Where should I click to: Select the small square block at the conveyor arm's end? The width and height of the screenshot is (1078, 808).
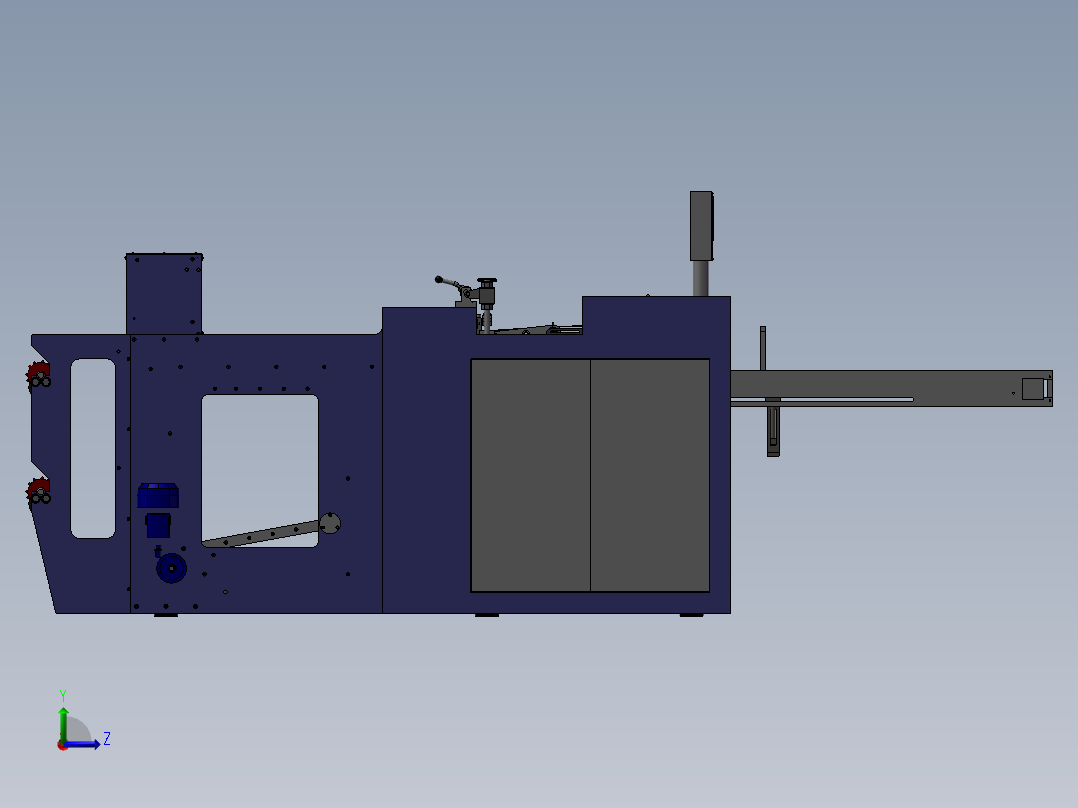coord(1033,389)
